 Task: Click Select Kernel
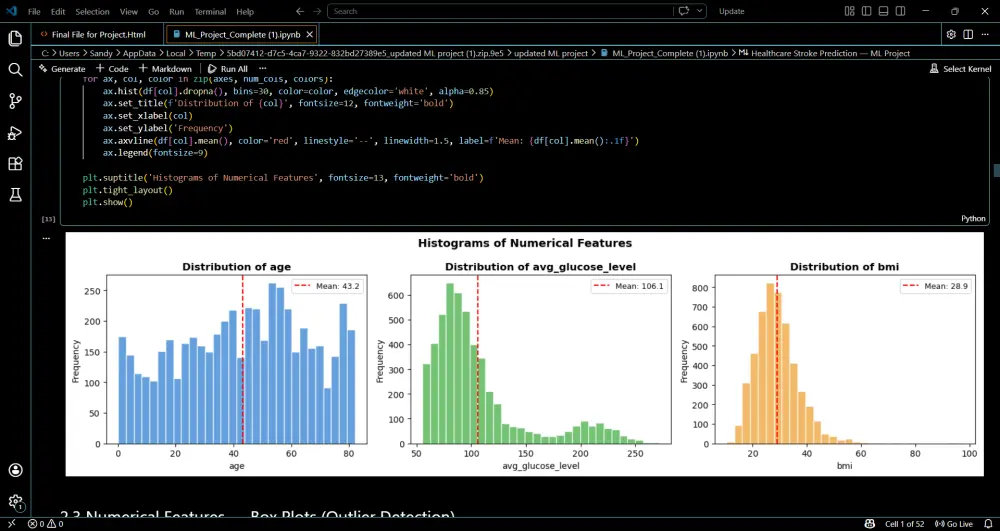(x=960, y=69)
